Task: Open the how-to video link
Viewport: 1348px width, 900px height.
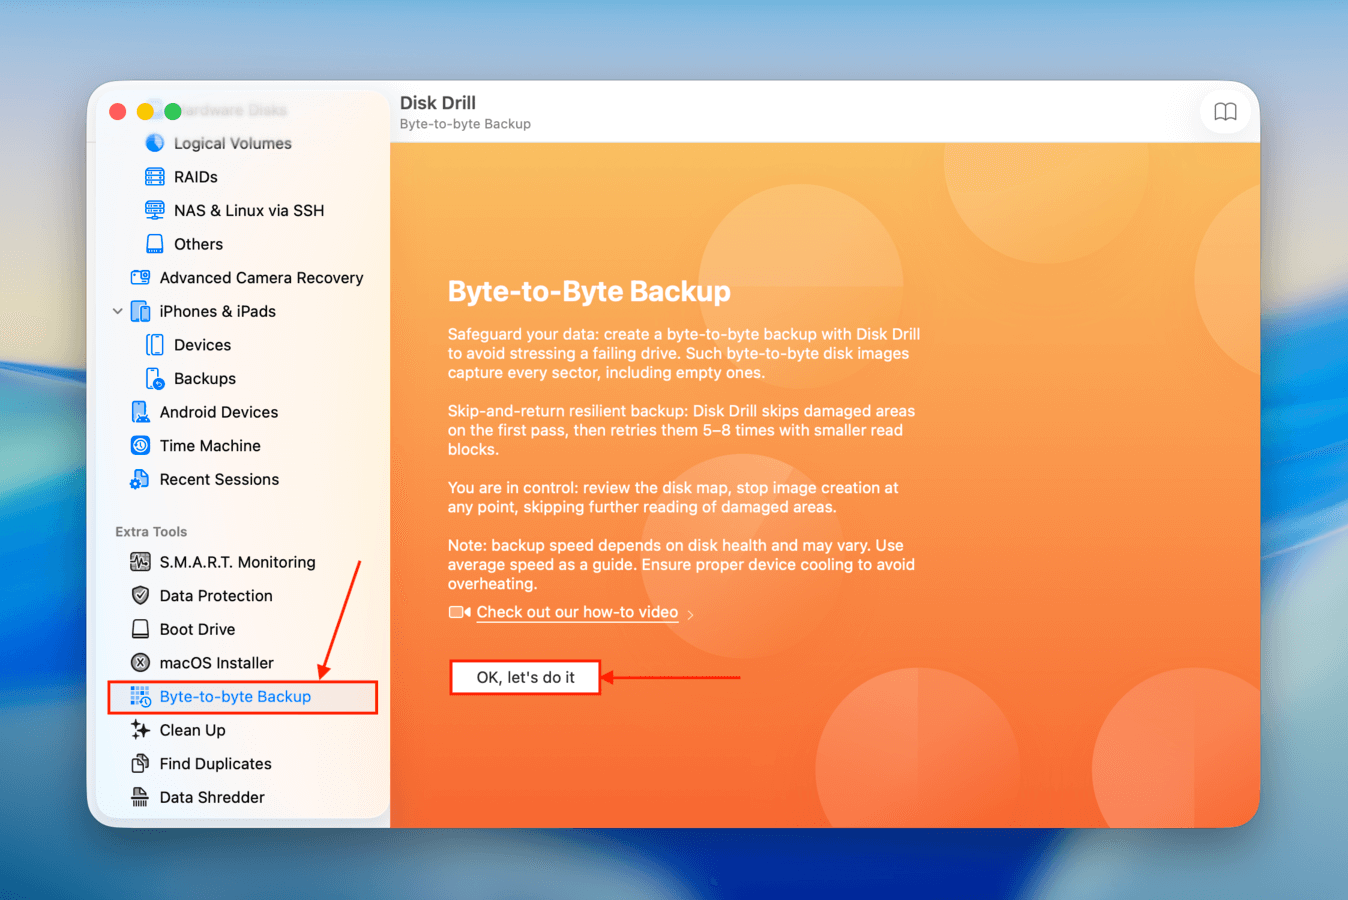Action: tap(577, 611)
